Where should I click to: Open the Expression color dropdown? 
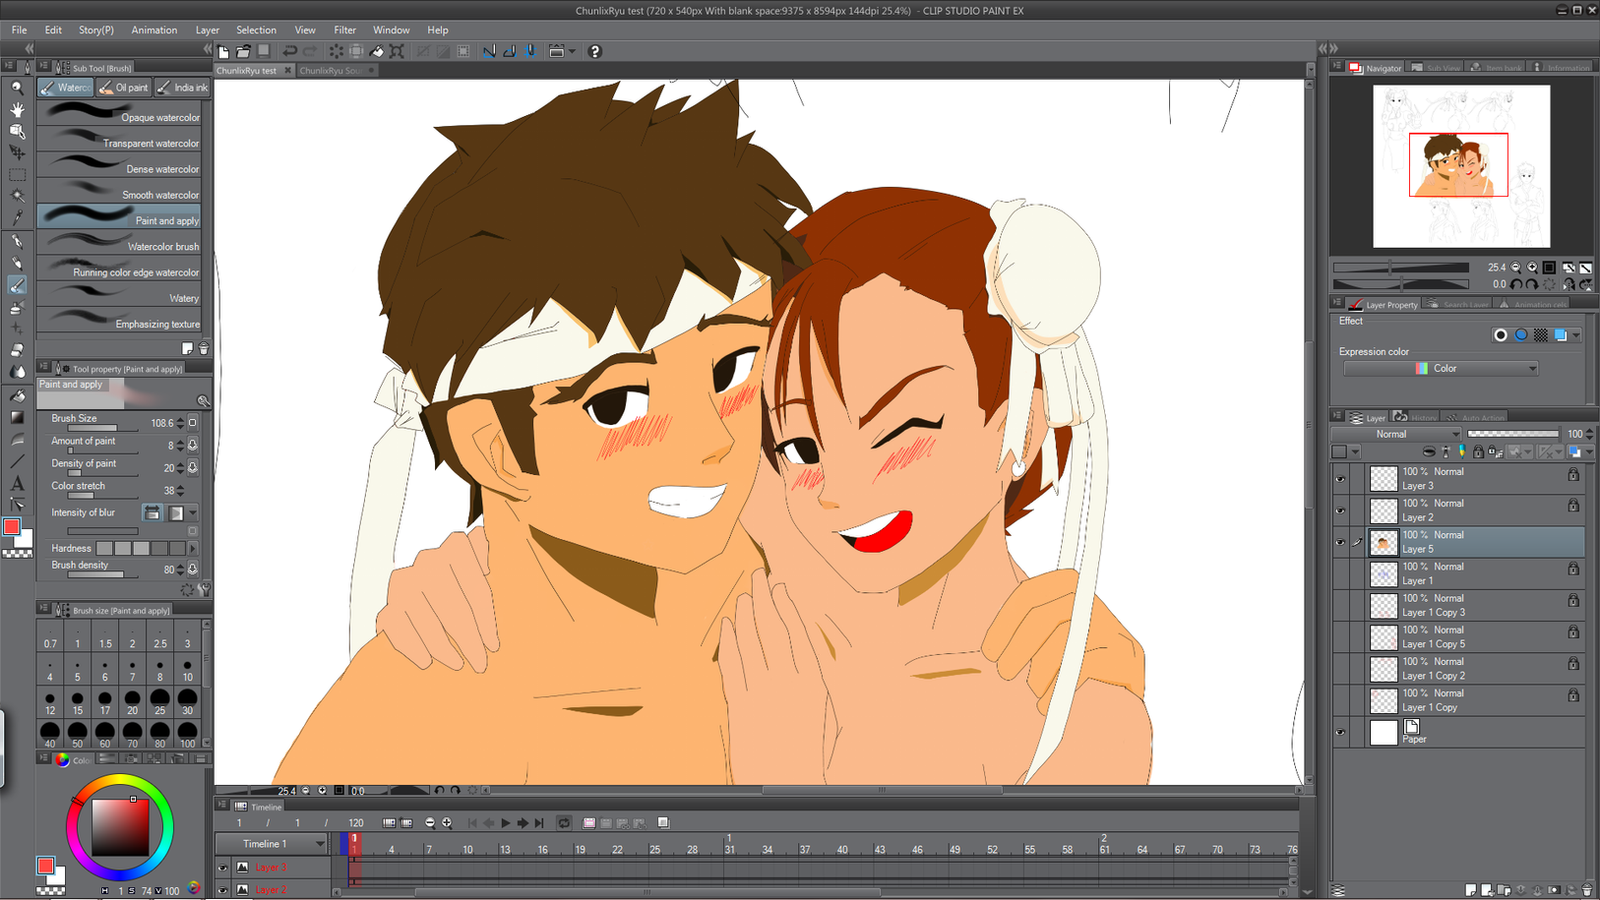point(1440,369)
